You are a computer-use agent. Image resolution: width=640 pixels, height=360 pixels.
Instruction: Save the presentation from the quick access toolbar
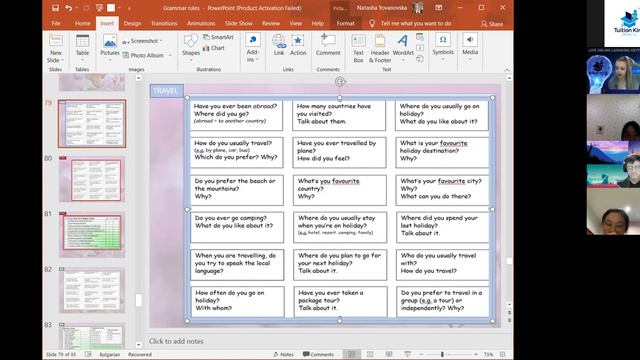click(56, 8)
